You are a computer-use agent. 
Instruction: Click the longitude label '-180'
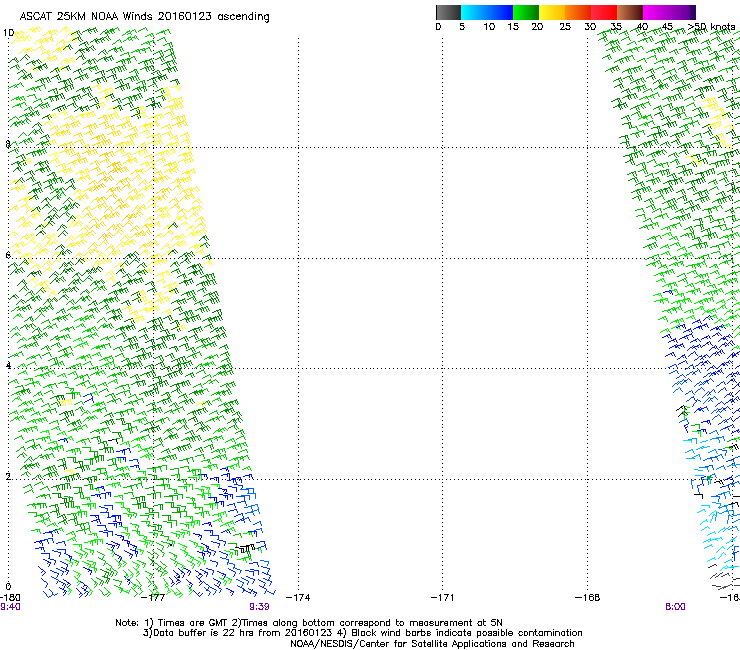tap(10, 598)
